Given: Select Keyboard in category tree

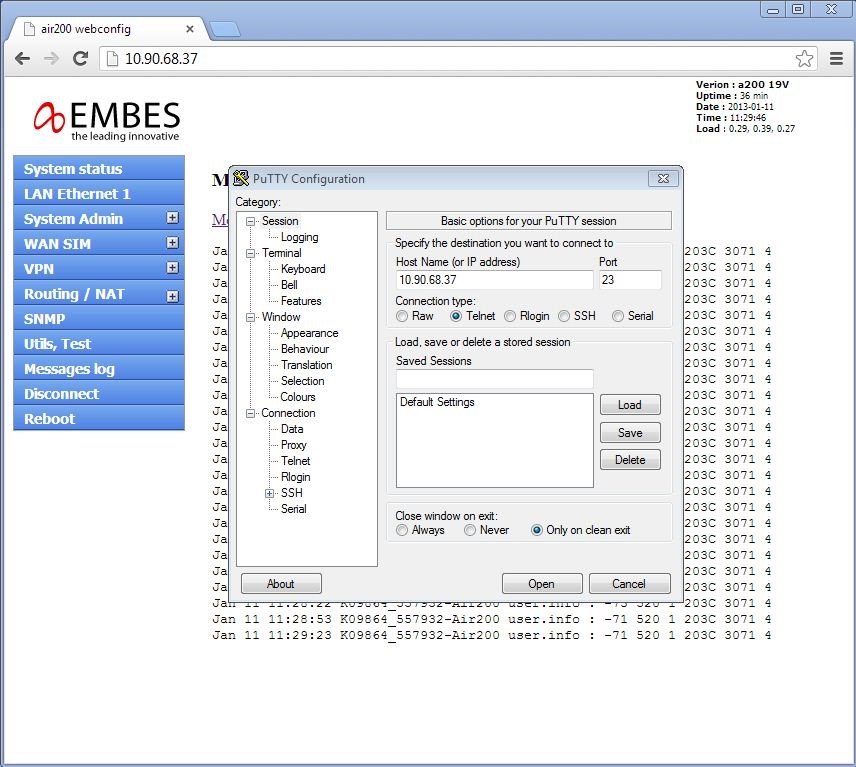Looking at the screenshot, I should (x=303, y=269).
